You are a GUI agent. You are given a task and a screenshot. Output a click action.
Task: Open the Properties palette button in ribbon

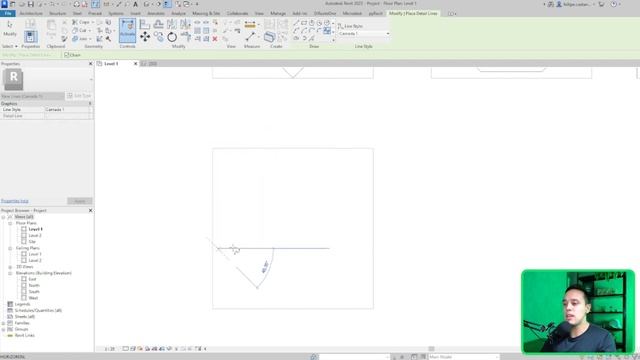[x=30, y=37]
